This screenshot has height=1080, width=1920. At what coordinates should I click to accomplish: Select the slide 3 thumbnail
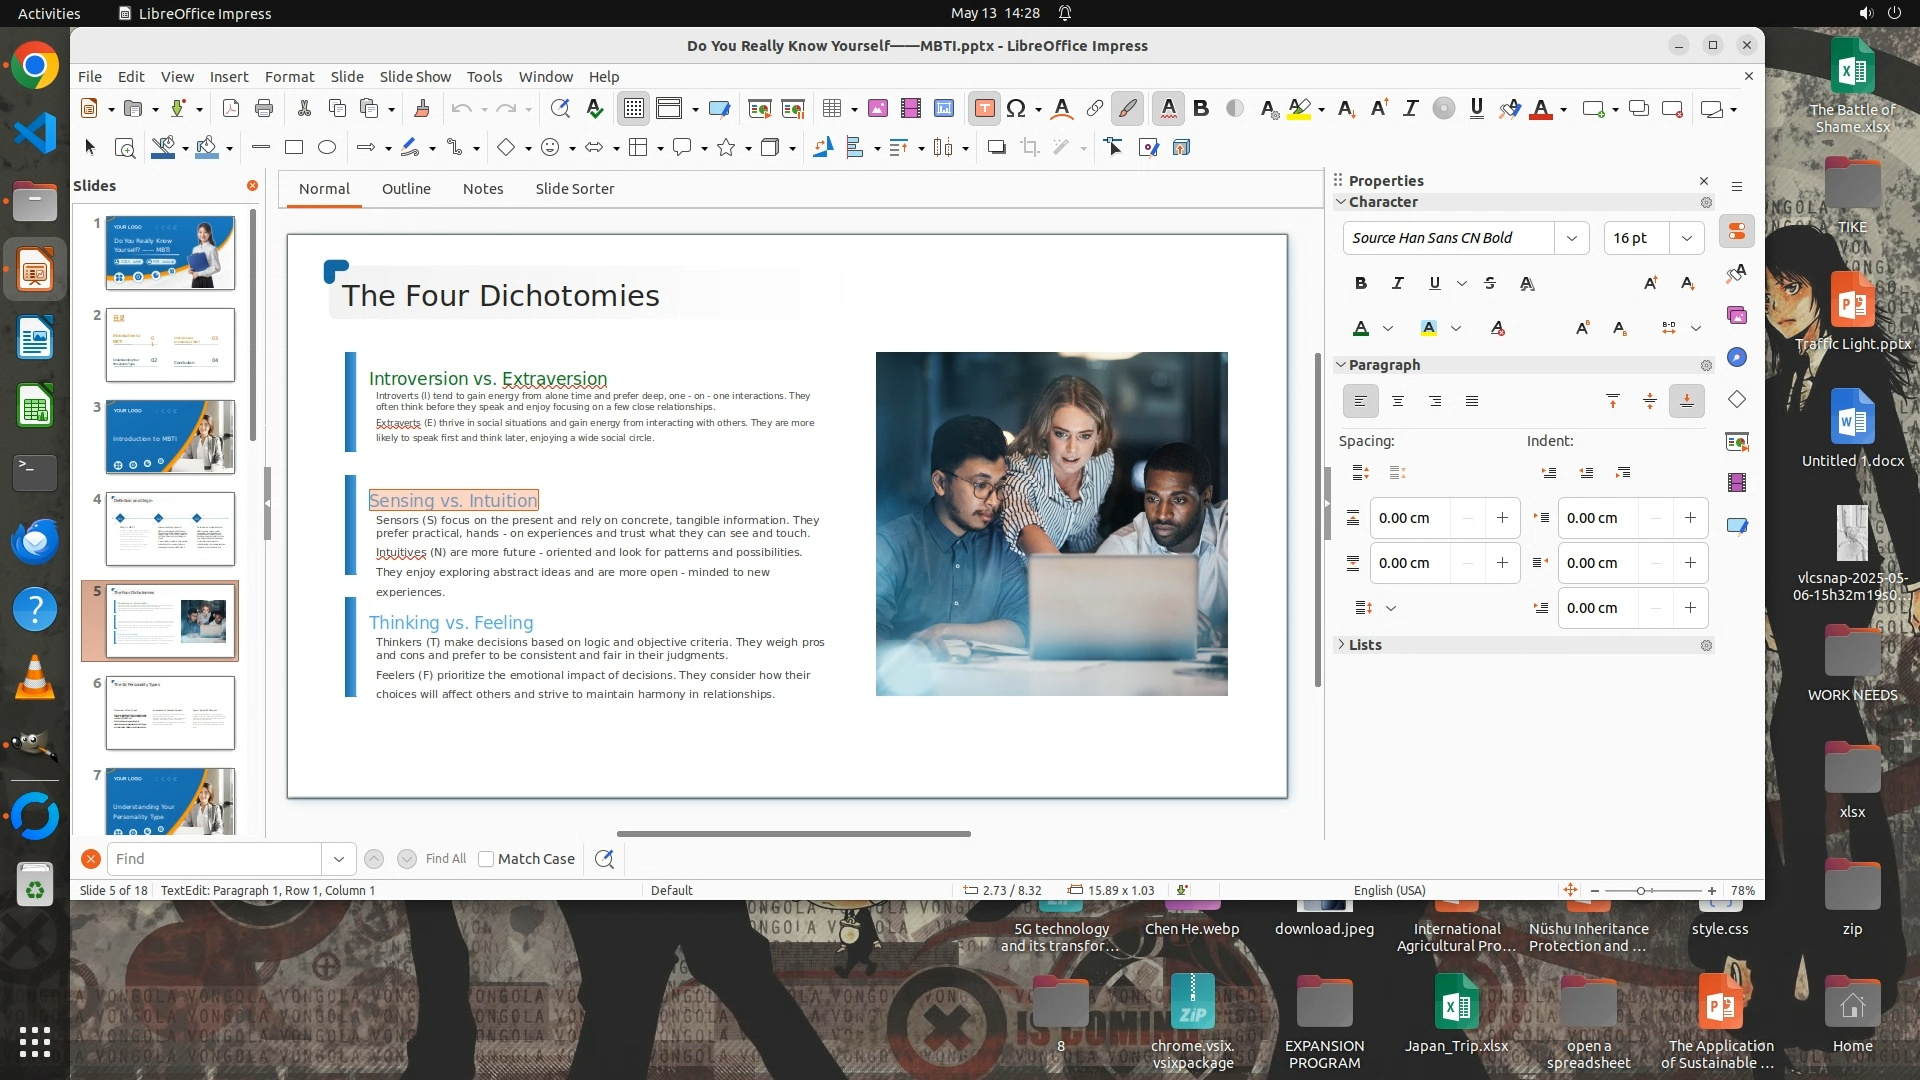pos(170,437)
